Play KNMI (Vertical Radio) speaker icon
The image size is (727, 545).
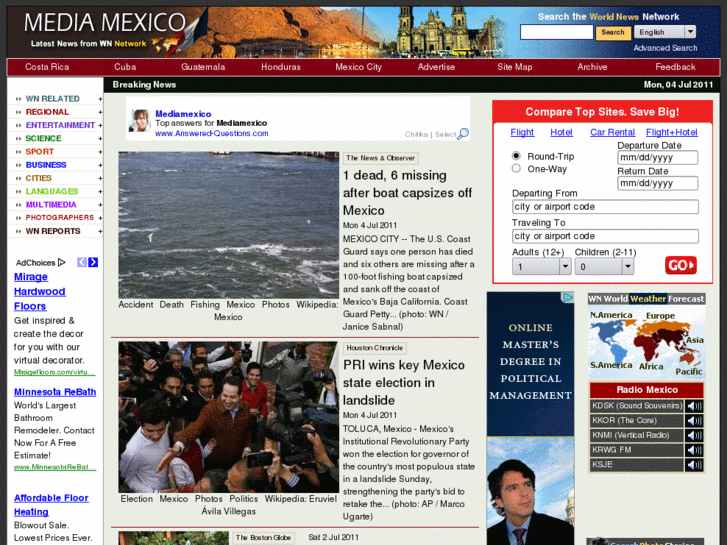[694, 436]
